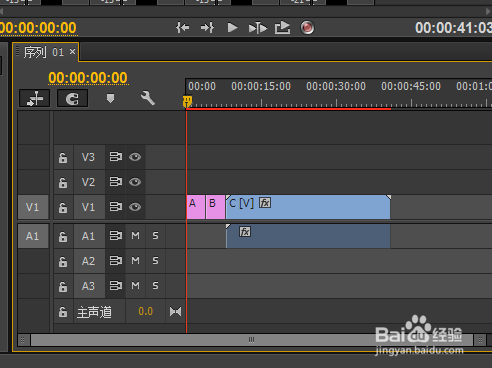
Task: Select clip A on V1
Action: (196, 207)
